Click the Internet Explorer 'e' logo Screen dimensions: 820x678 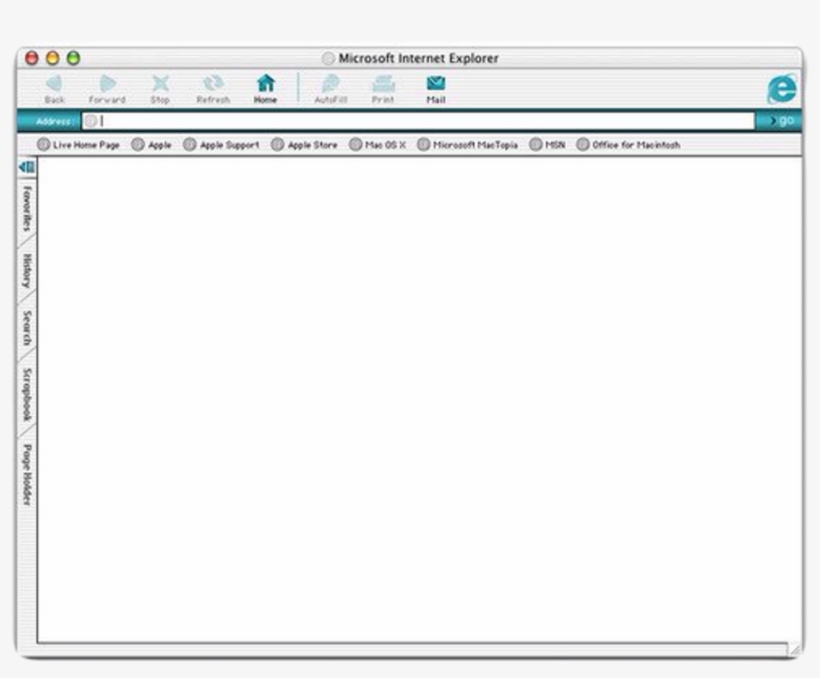[x=782, y=88]
